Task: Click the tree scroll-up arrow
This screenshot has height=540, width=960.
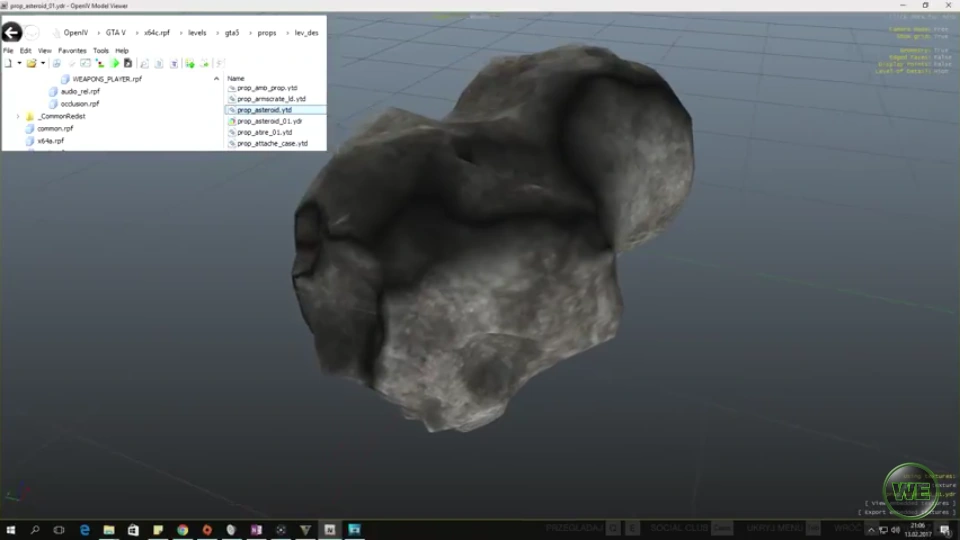Action: click(x=216, y=79)
